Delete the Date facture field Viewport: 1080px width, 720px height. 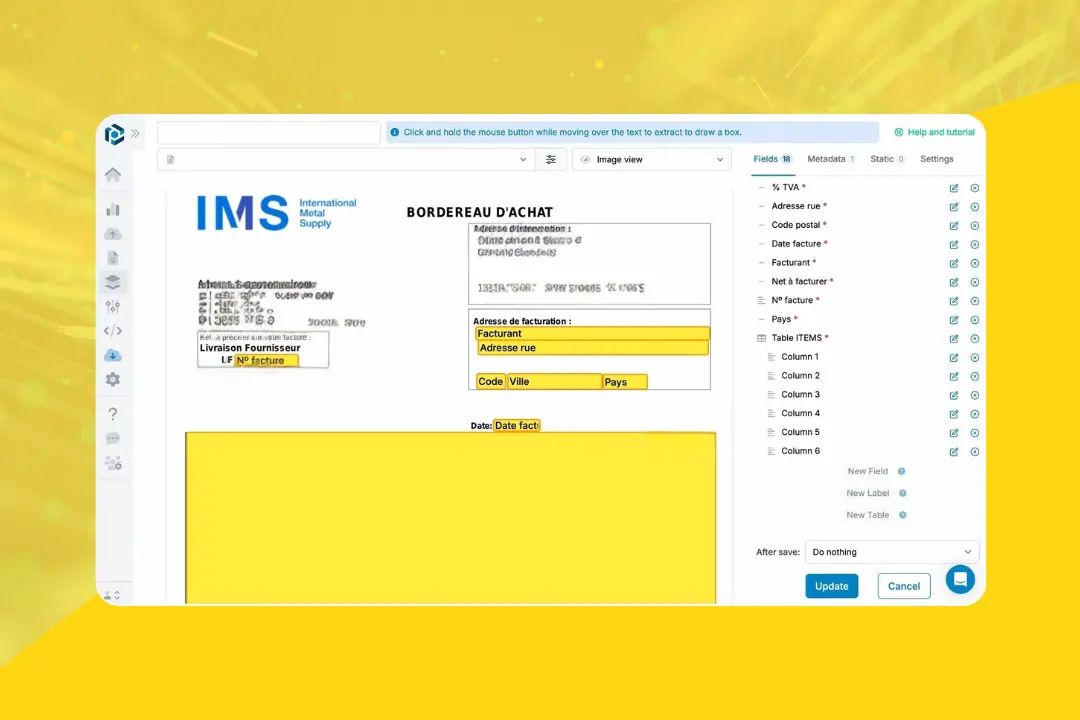click(x=975, y=245)
